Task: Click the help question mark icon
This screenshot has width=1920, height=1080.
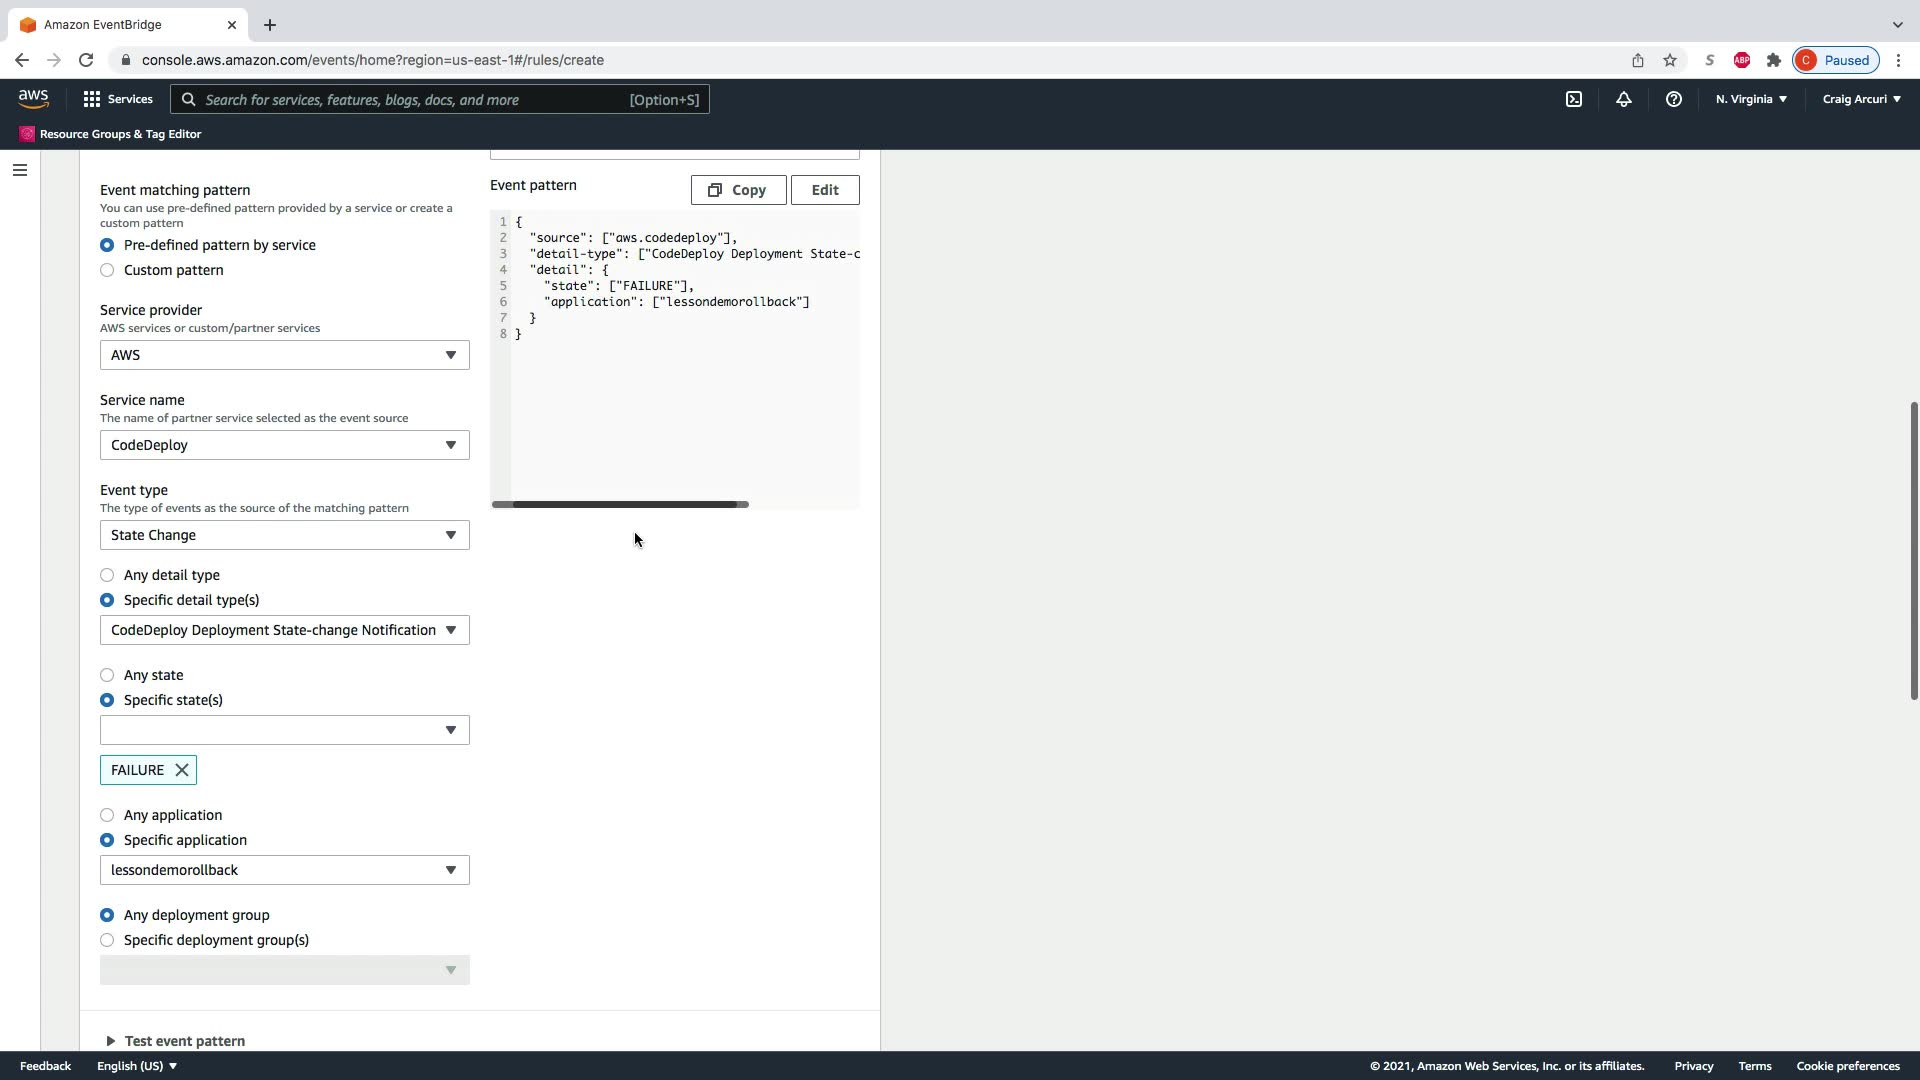Action: pyautogui.click(x=1673, y=99)
